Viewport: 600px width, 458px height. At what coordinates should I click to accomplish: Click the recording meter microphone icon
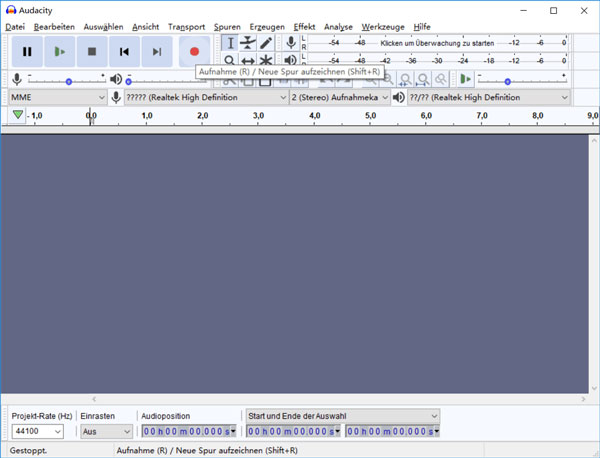(291, 43)
